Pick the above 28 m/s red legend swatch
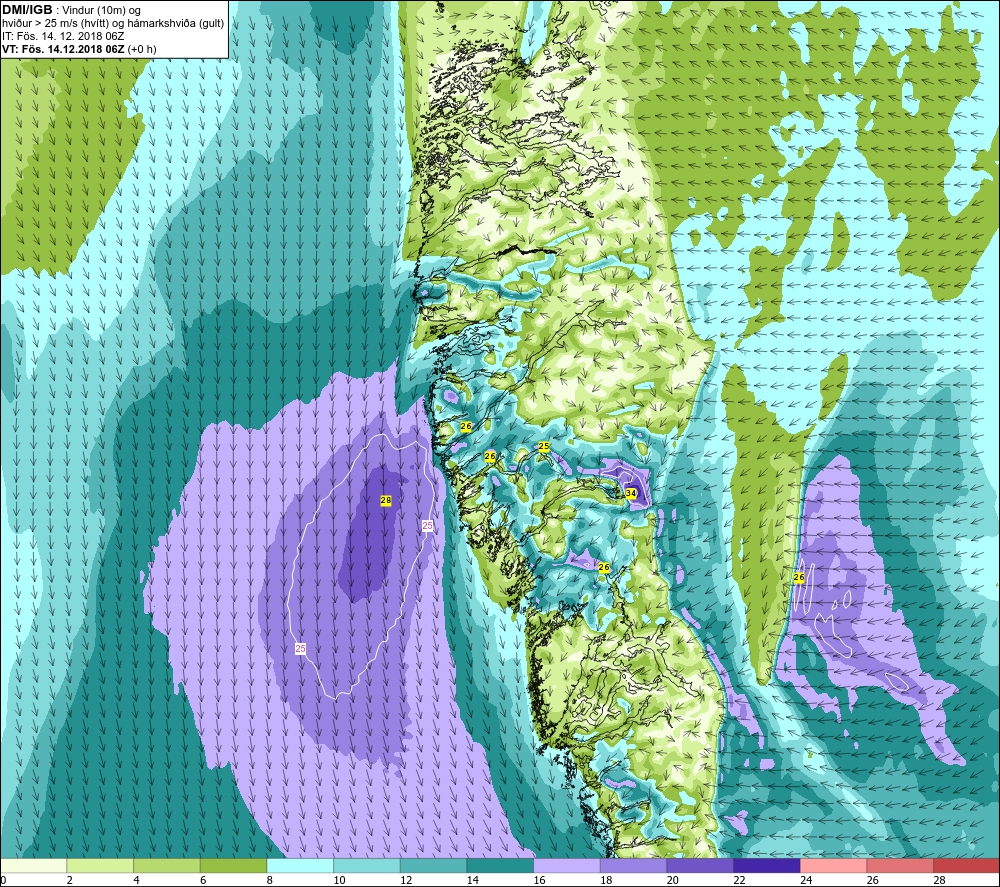 coord(966,866)
